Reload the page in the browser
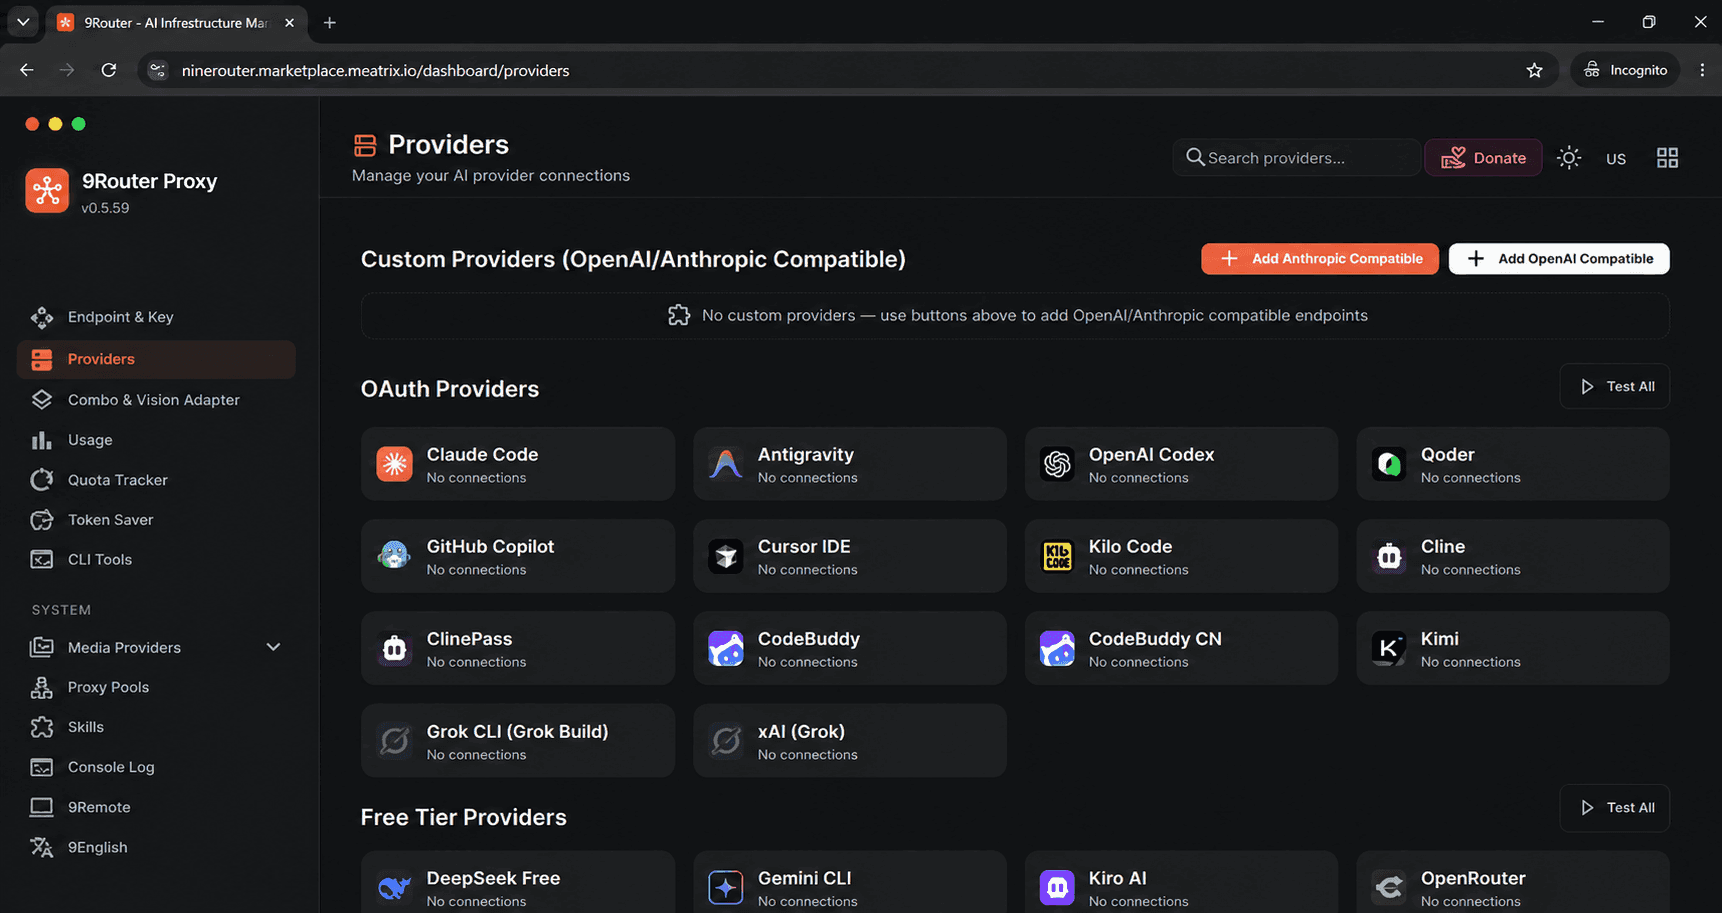Viewport: 1722px width, 913px height. pos(109,70)
